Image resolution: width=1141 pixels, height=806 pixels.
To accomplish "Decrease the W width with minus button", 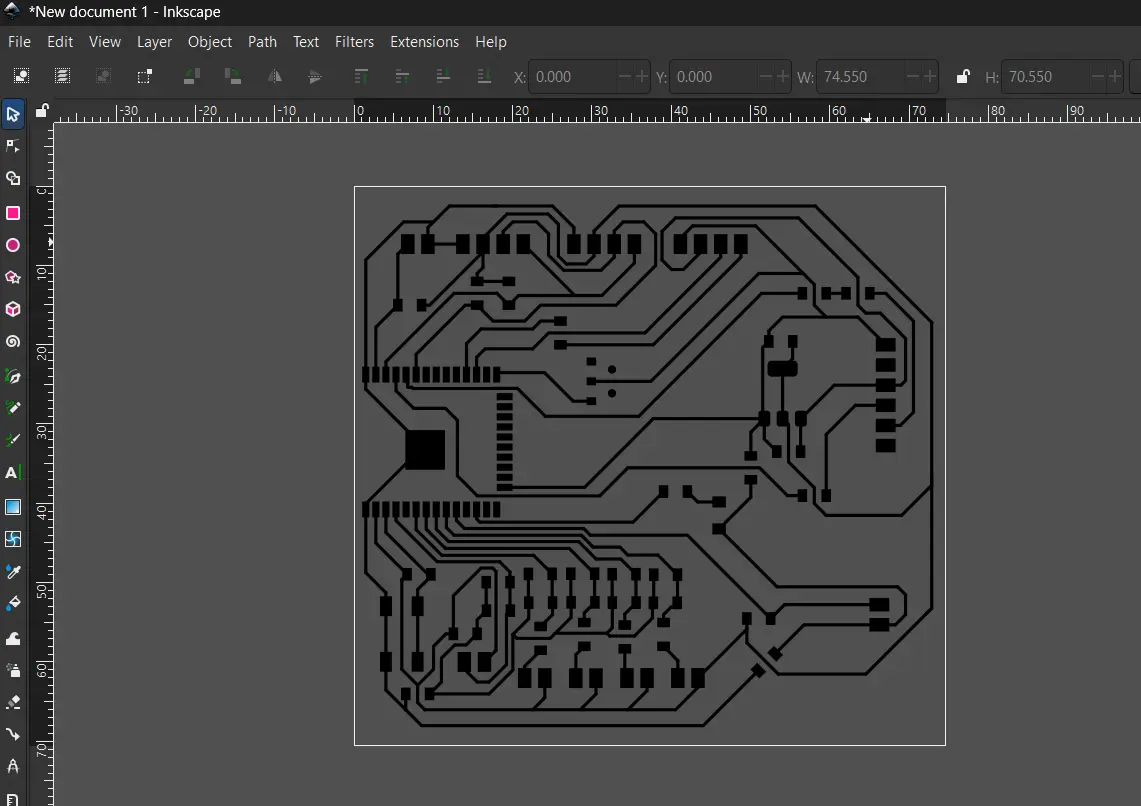I will coord(912,76).
